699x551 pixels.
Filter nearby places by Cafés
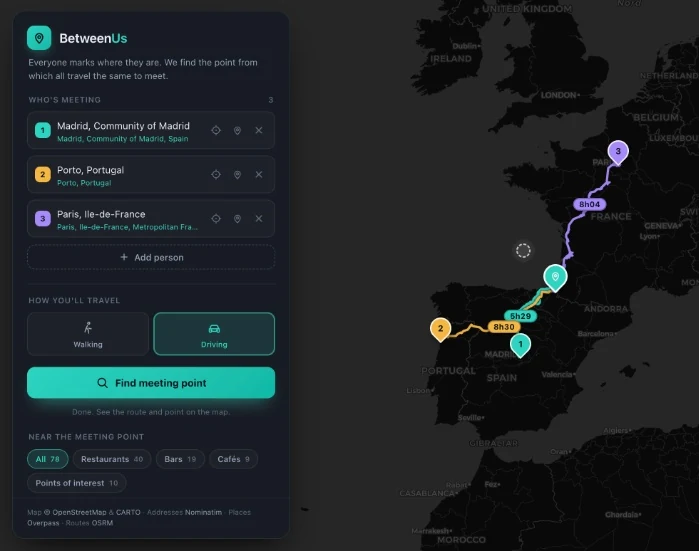[234, 459]
